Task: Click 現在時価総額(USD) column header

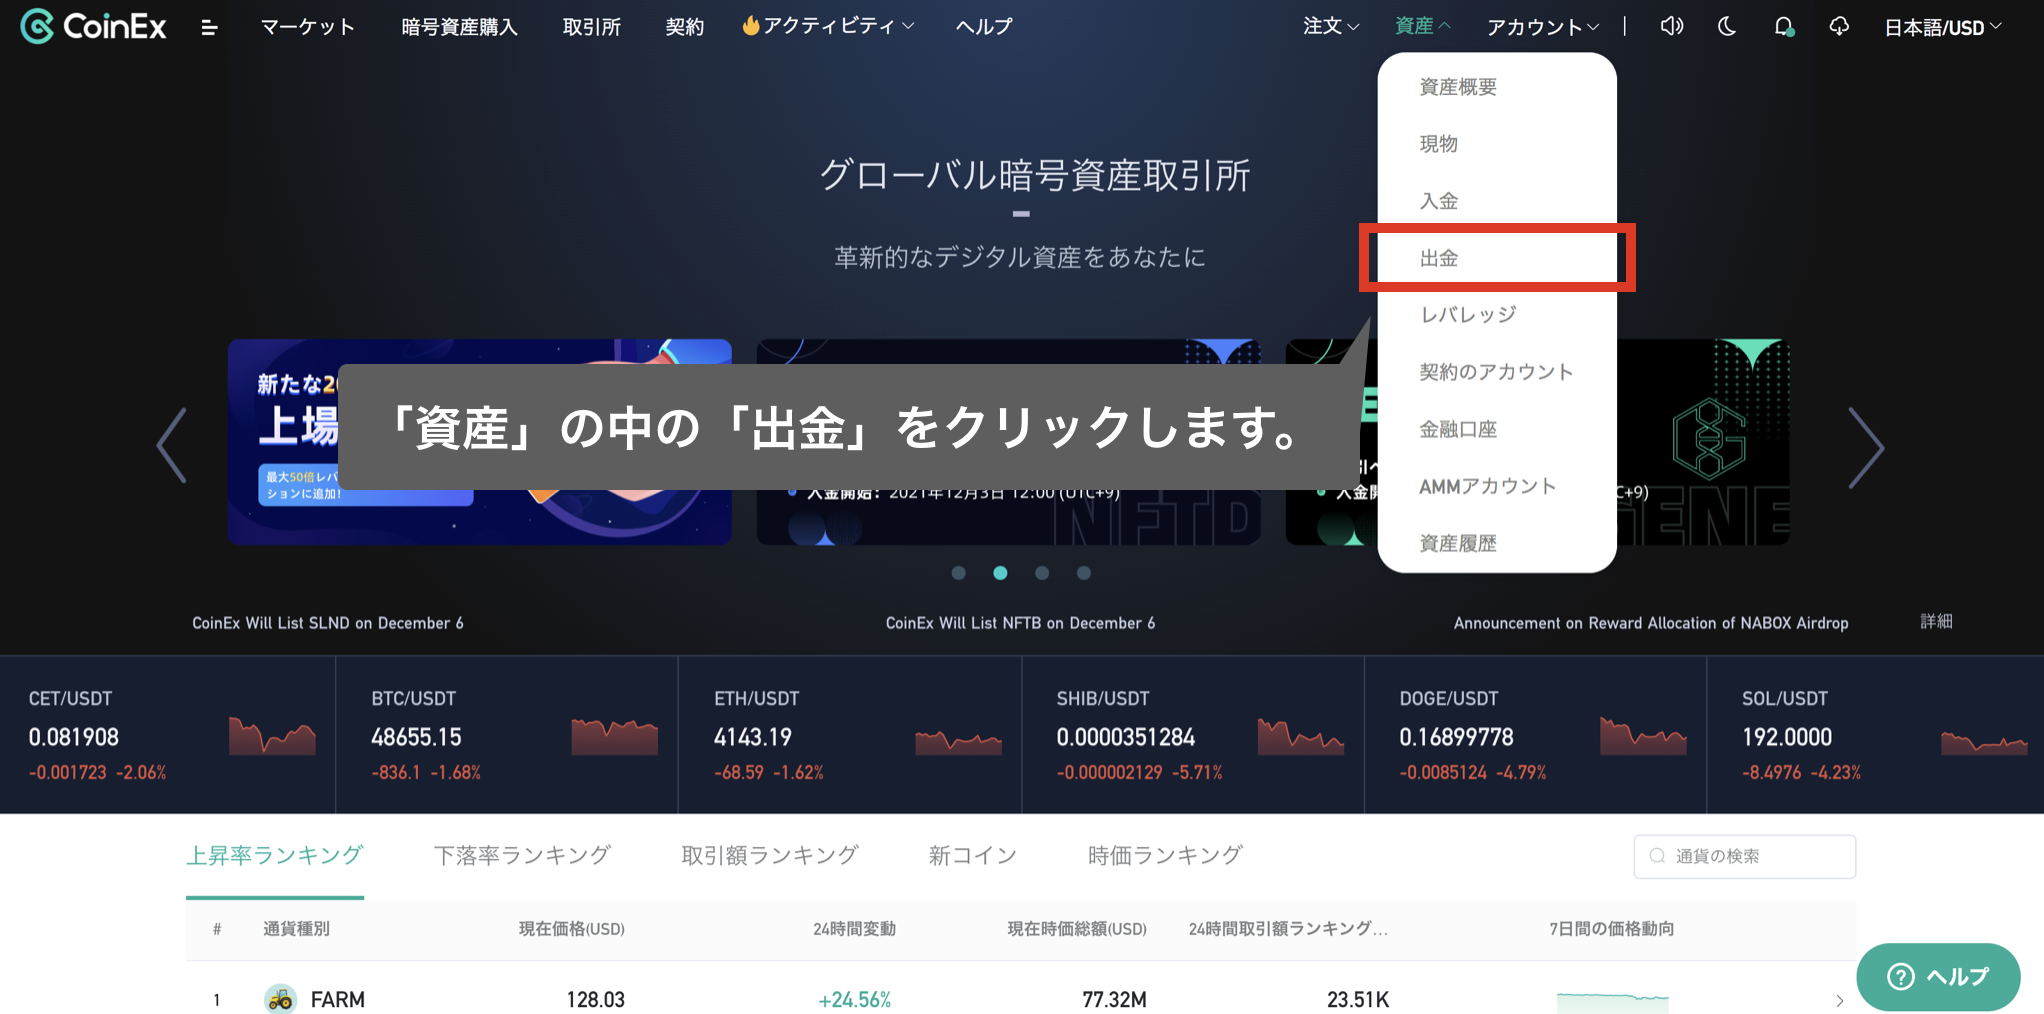Action: pyautogui.click(x=1077, y=929)
